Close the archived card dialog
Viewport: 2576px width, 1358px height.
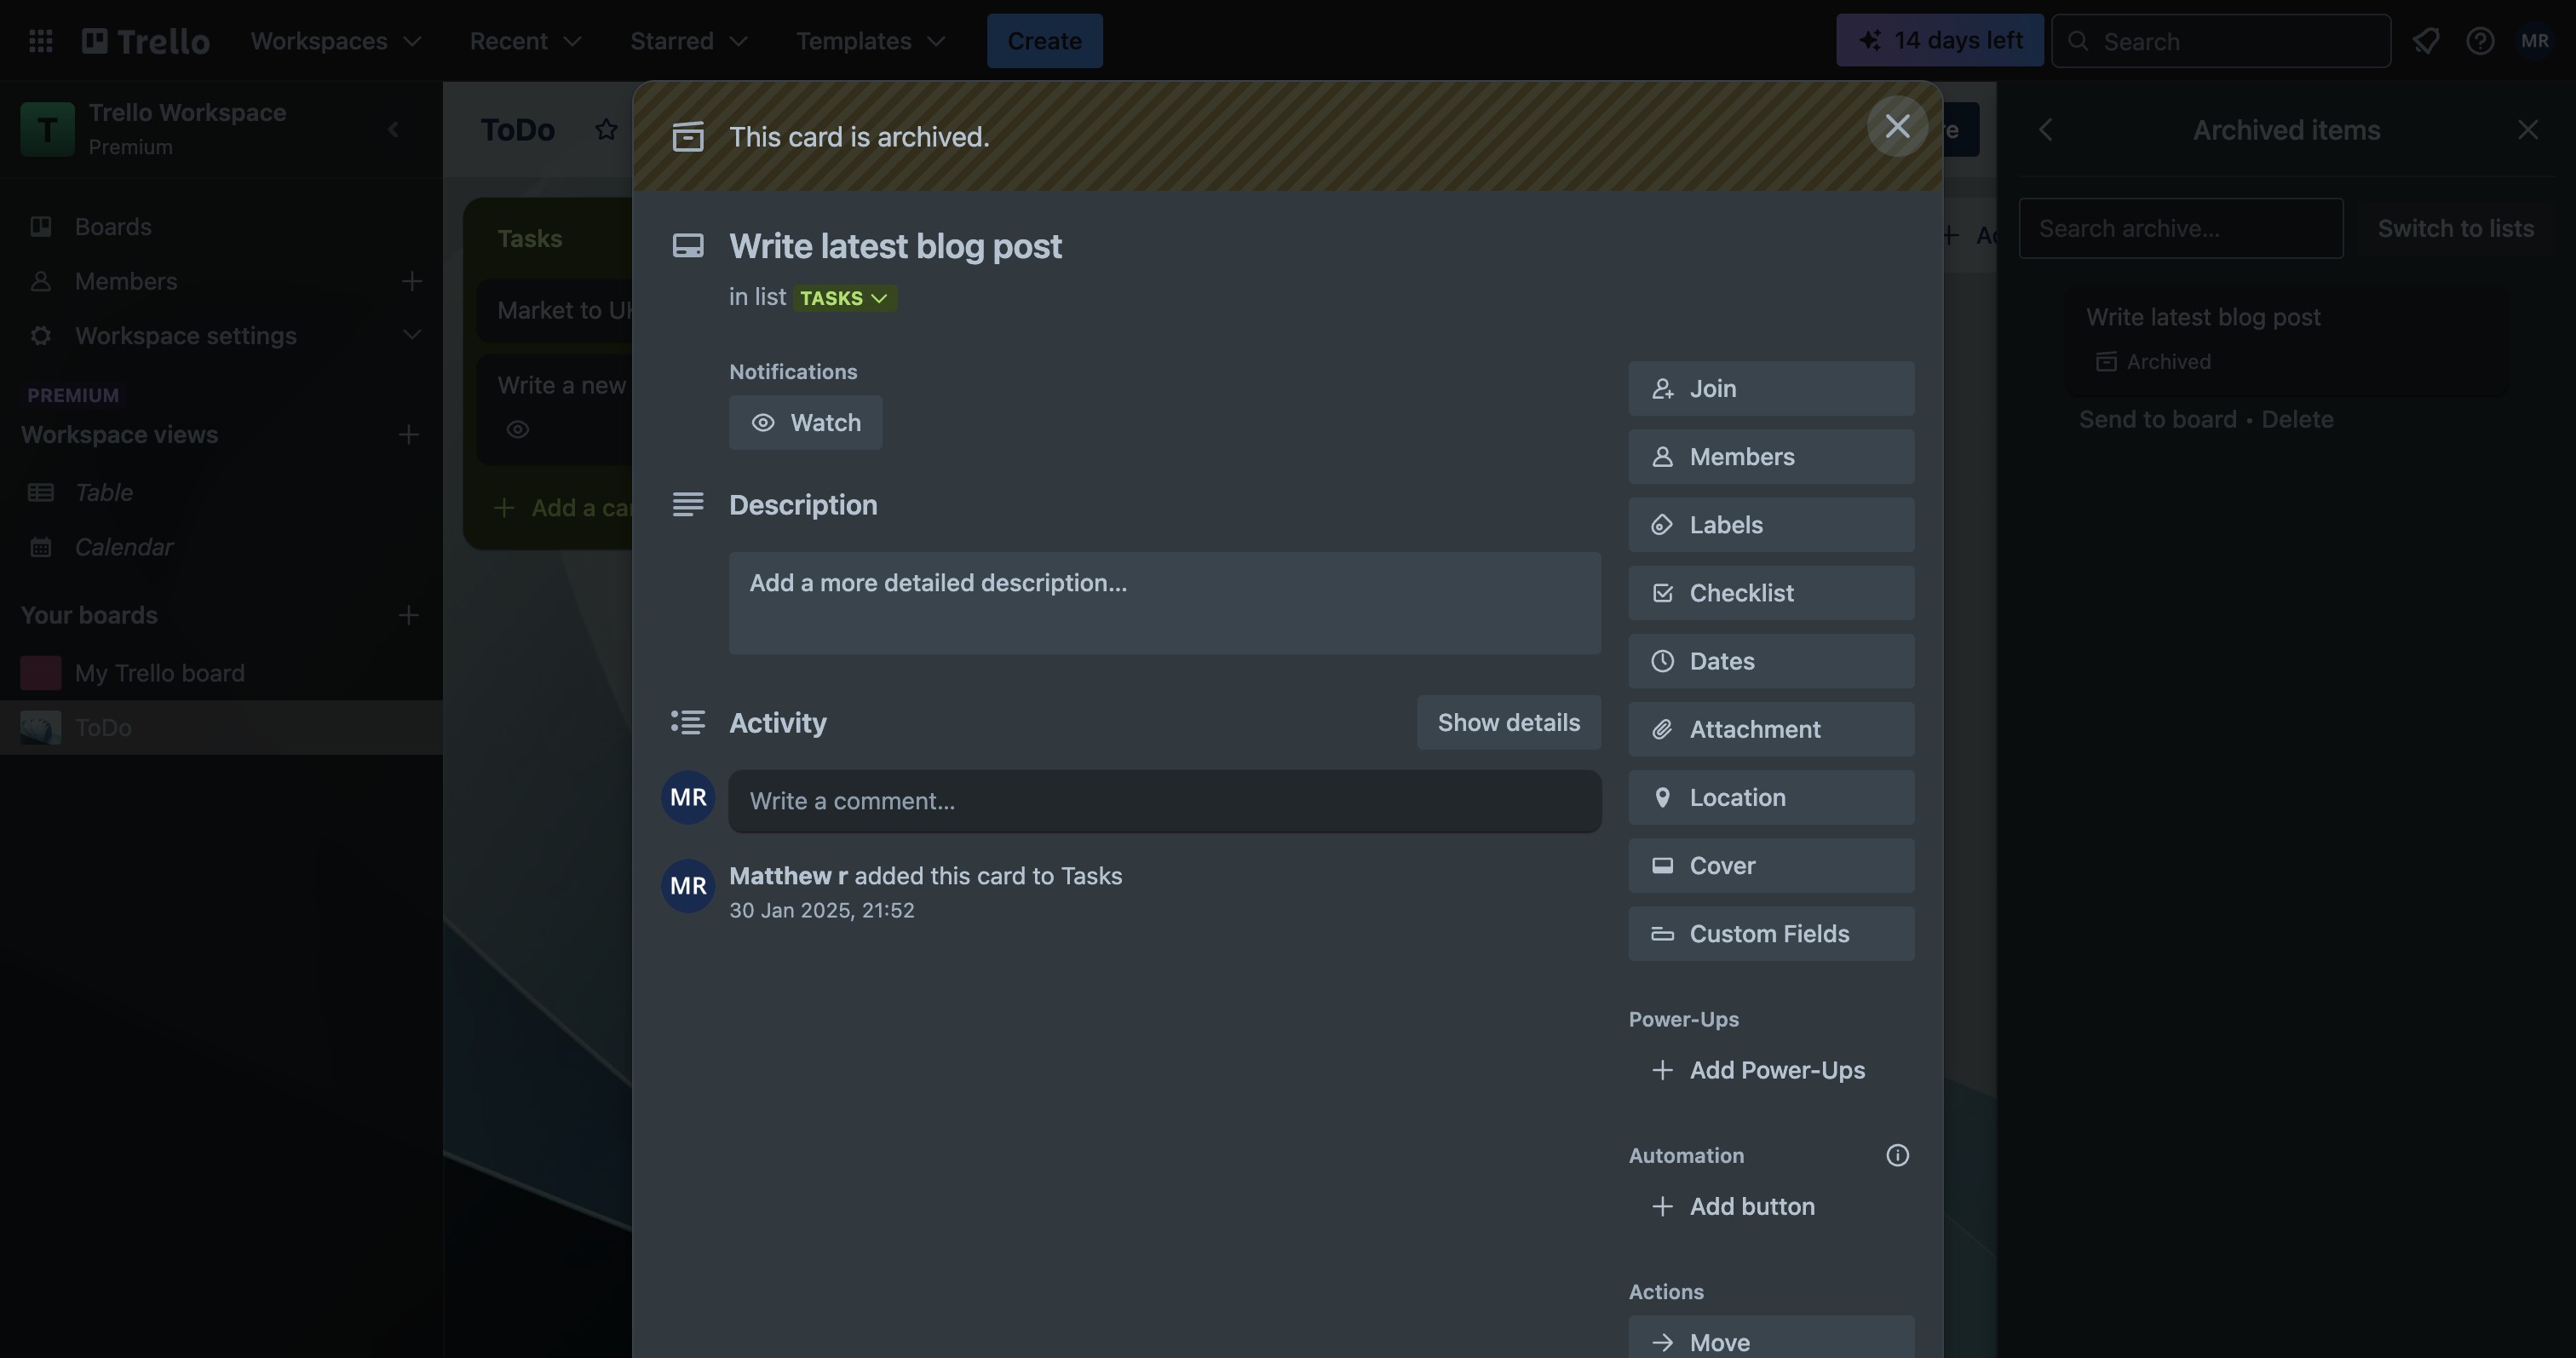point(1897,126)
